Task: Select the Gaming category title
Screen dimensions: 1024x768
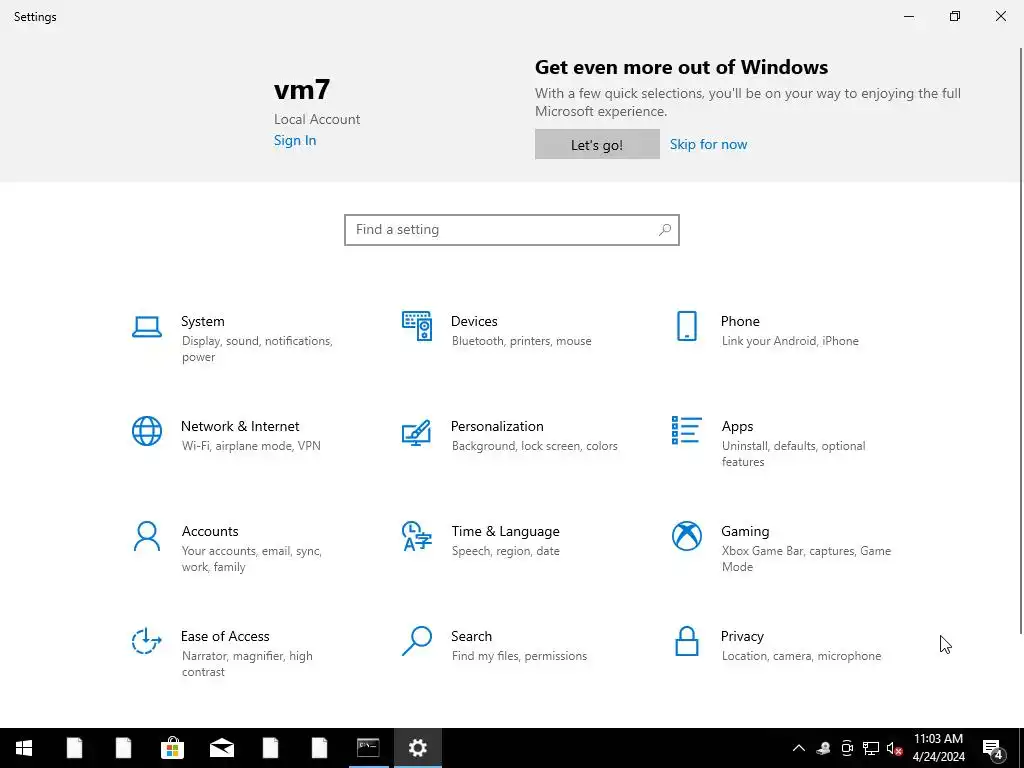Action: tap(745, 532)
